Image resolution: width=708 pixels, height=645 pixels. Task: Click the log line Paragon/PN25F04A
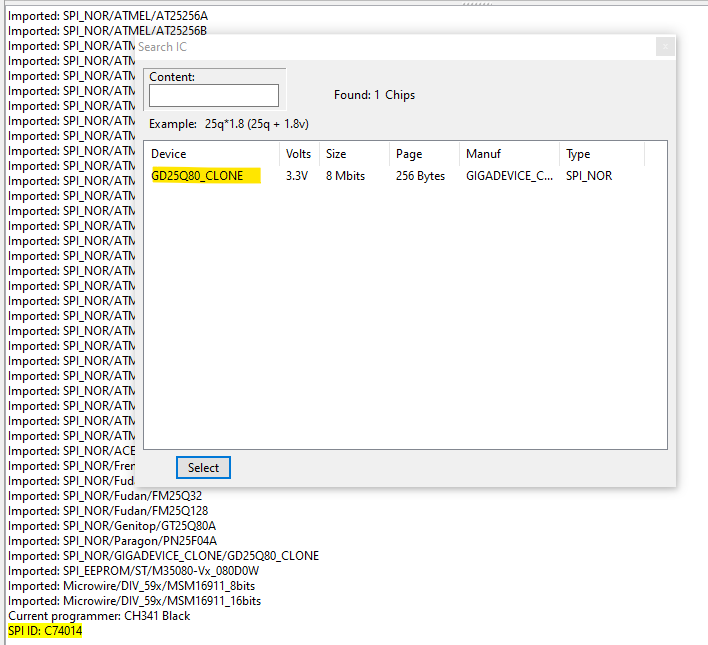[112, 541]
